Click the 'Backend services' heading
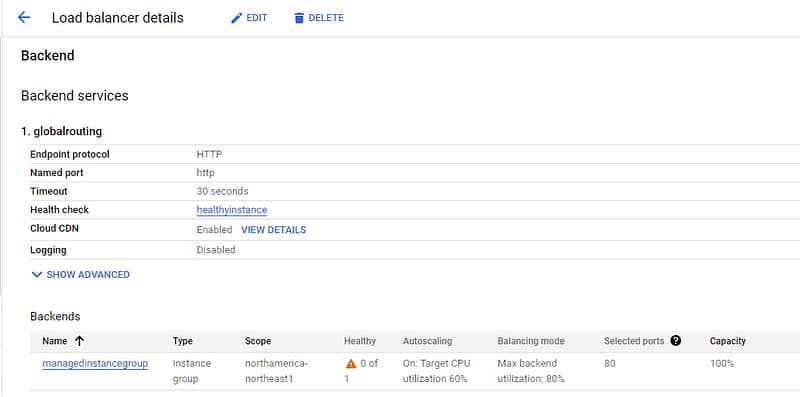 pyautogui.click(x=74, y=96)
